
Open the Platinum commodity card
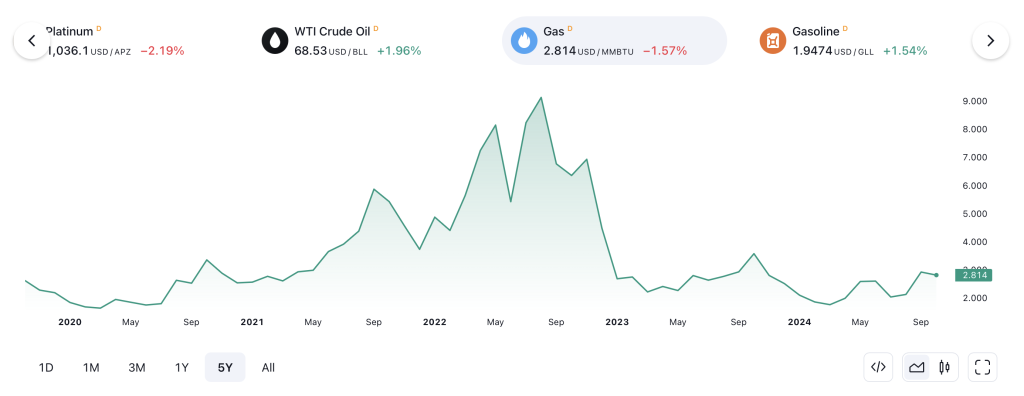click(114, 41)
